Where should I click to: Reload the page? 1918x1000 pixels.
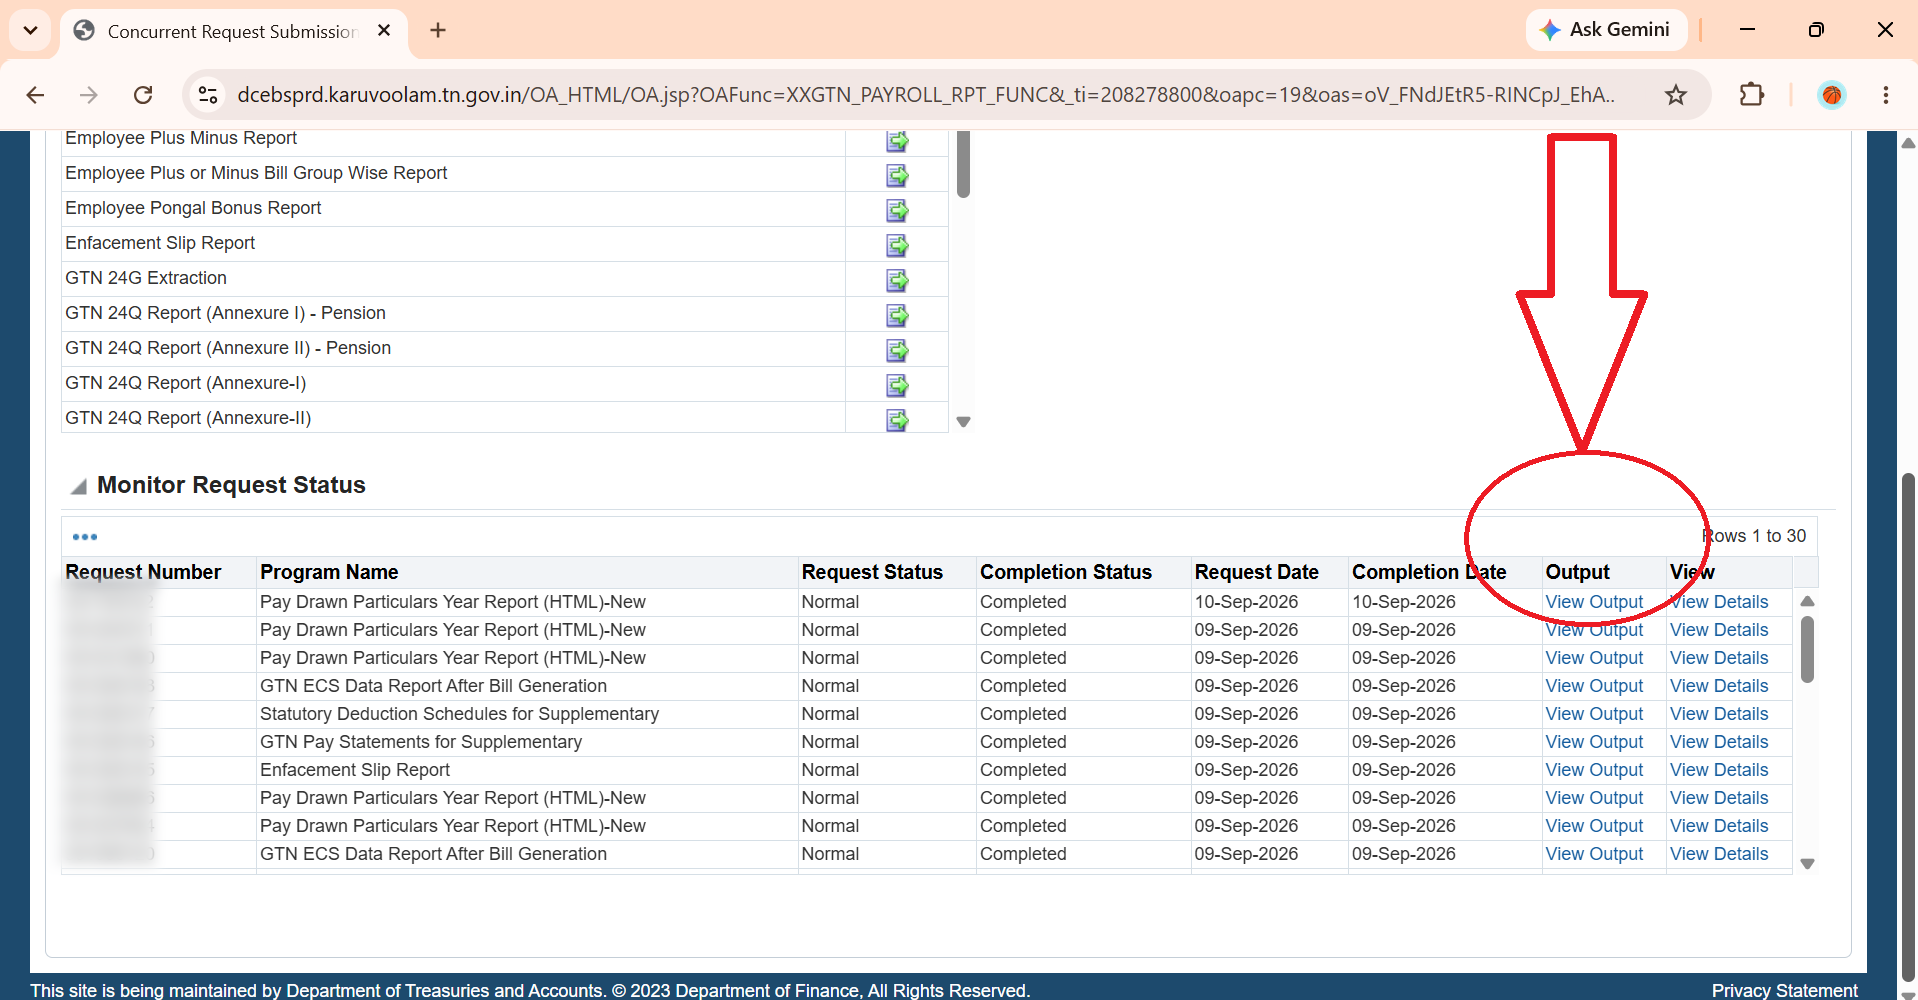[143, 95]
